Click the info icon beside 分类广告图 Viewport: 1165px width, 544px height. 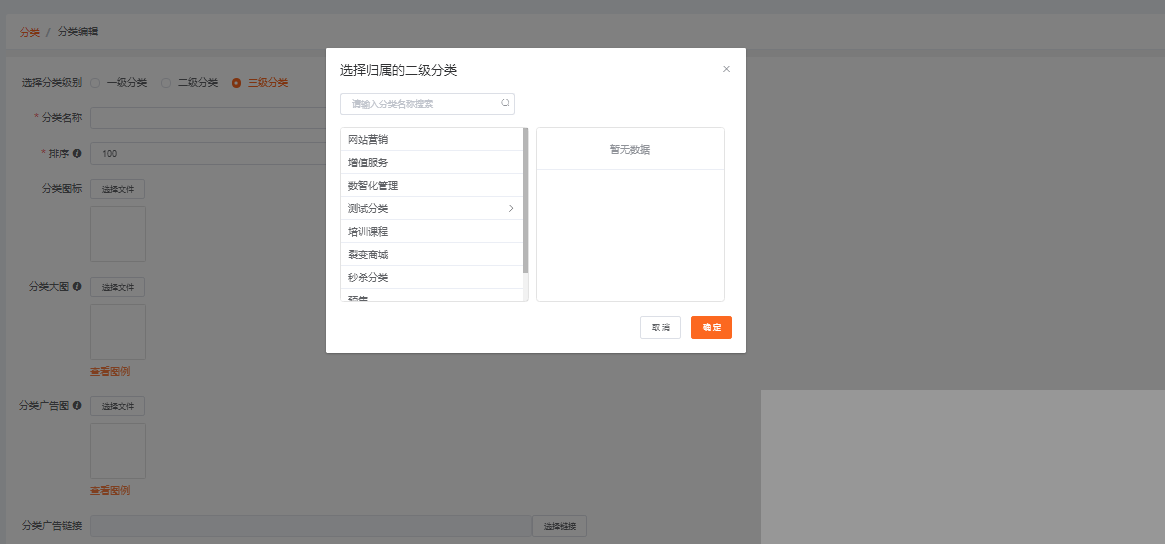(x=77, y=405)
